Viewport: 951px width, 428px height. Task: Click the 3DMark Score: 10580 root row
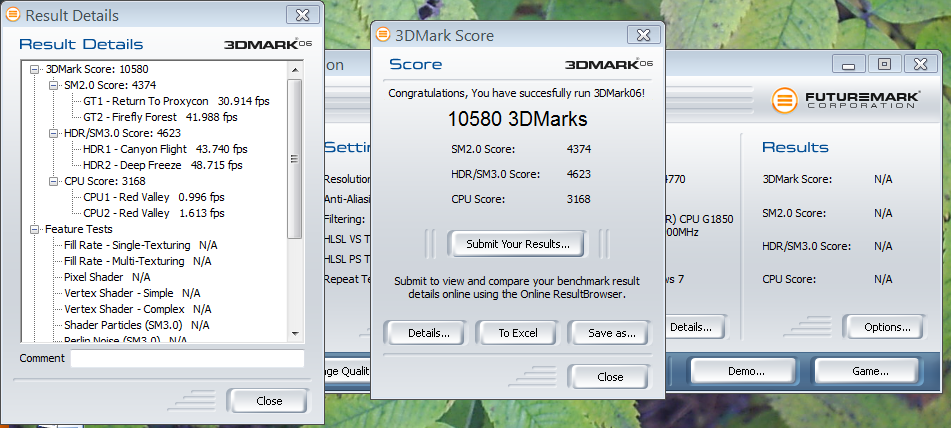tap(96, 69)
